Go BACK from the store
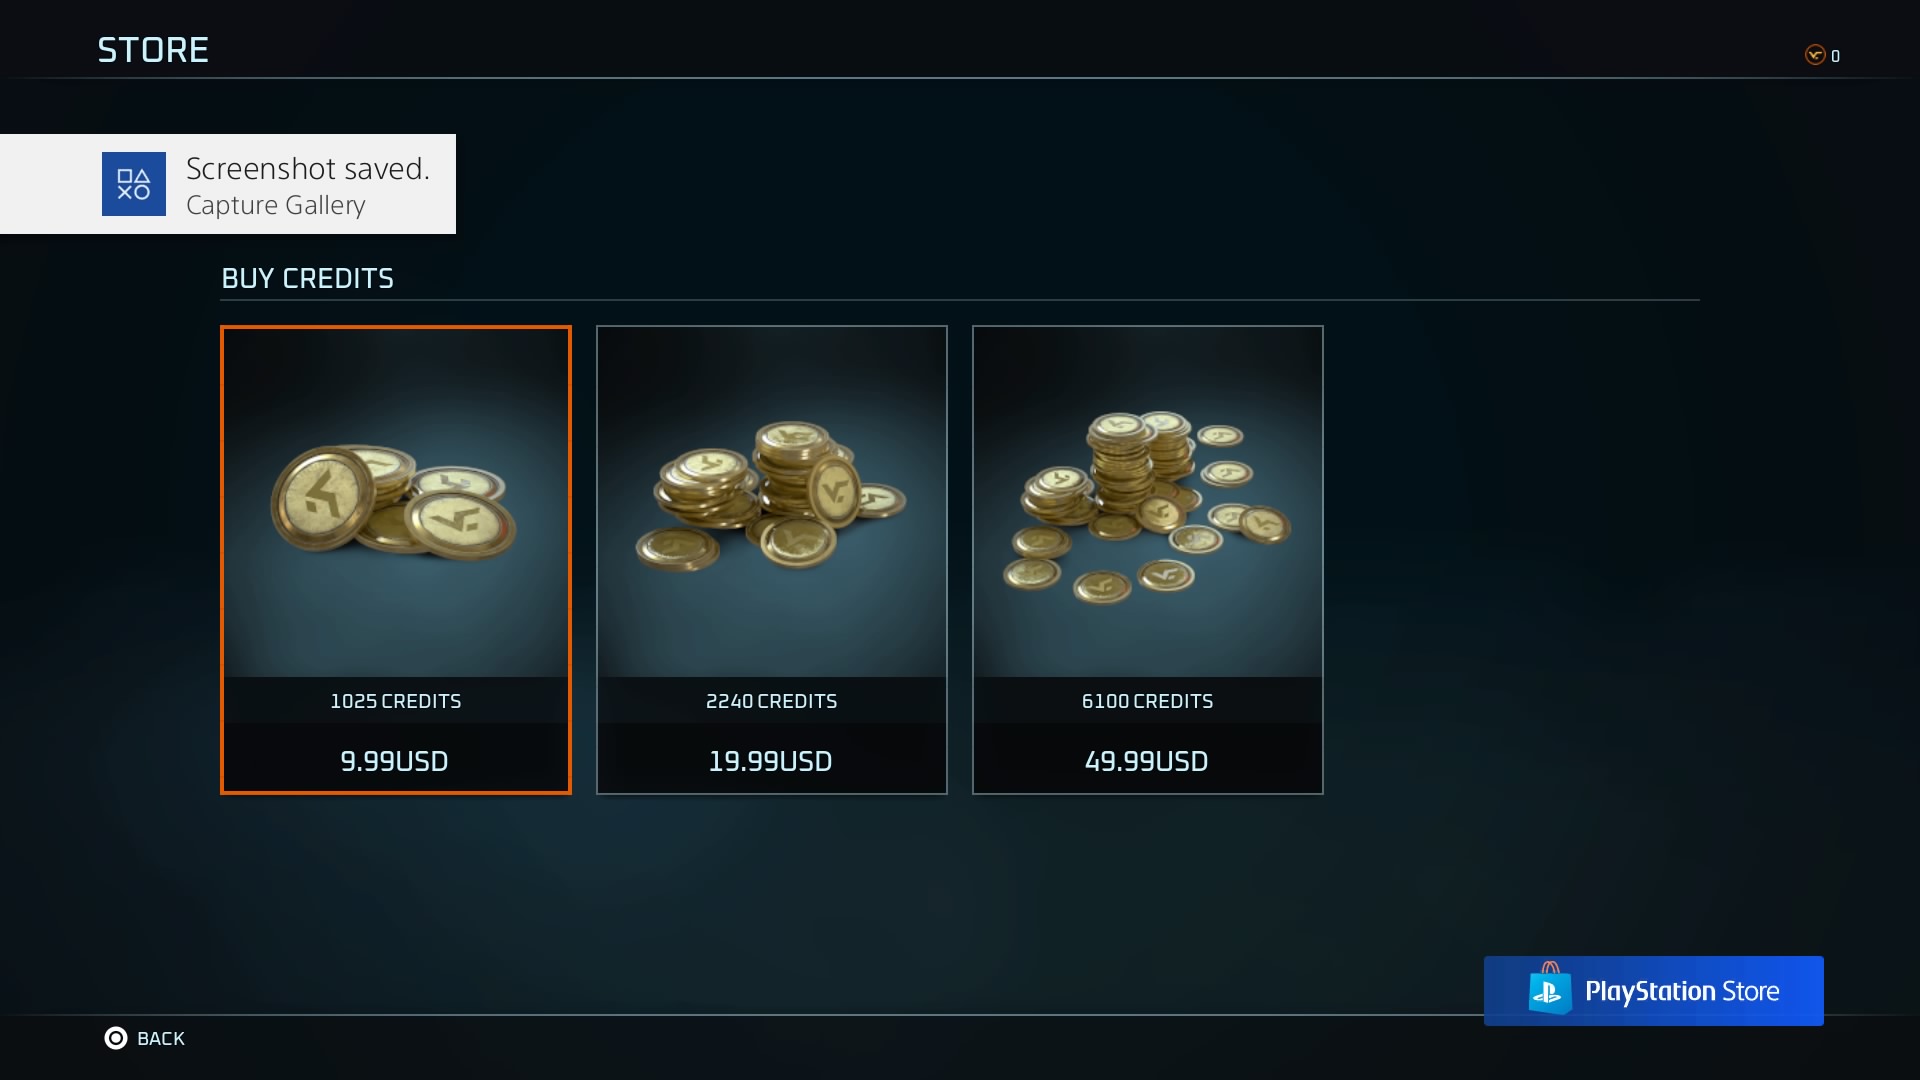 pos(161,1038)
